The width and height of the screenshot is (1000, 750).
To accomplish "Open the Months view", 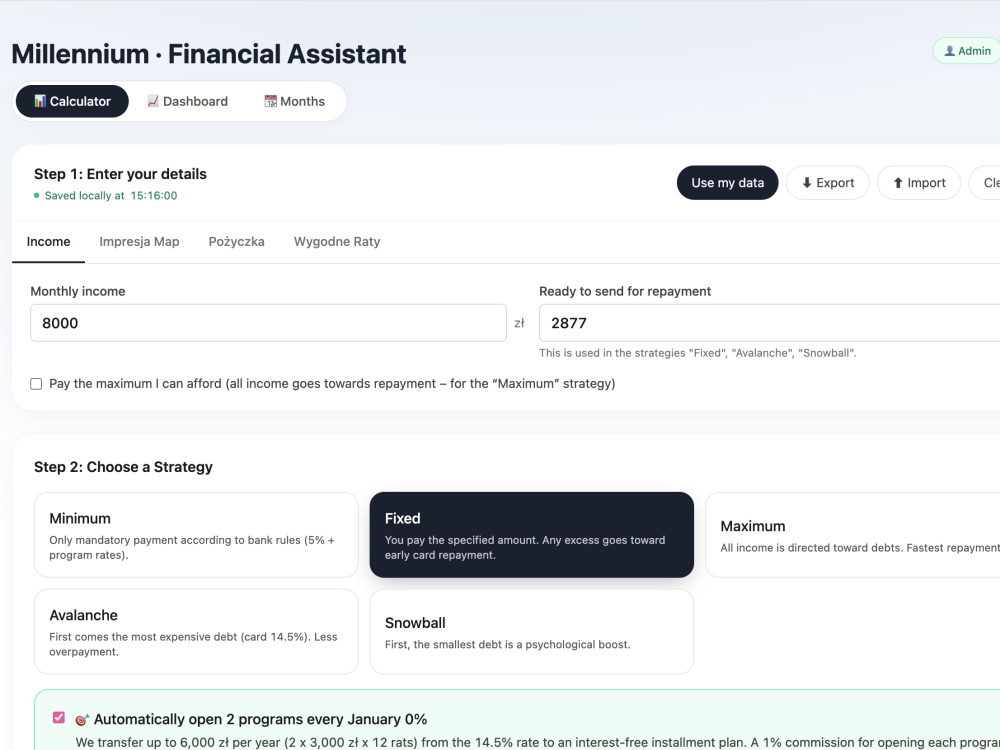I will pyautogui.click(x=295, y=101).
